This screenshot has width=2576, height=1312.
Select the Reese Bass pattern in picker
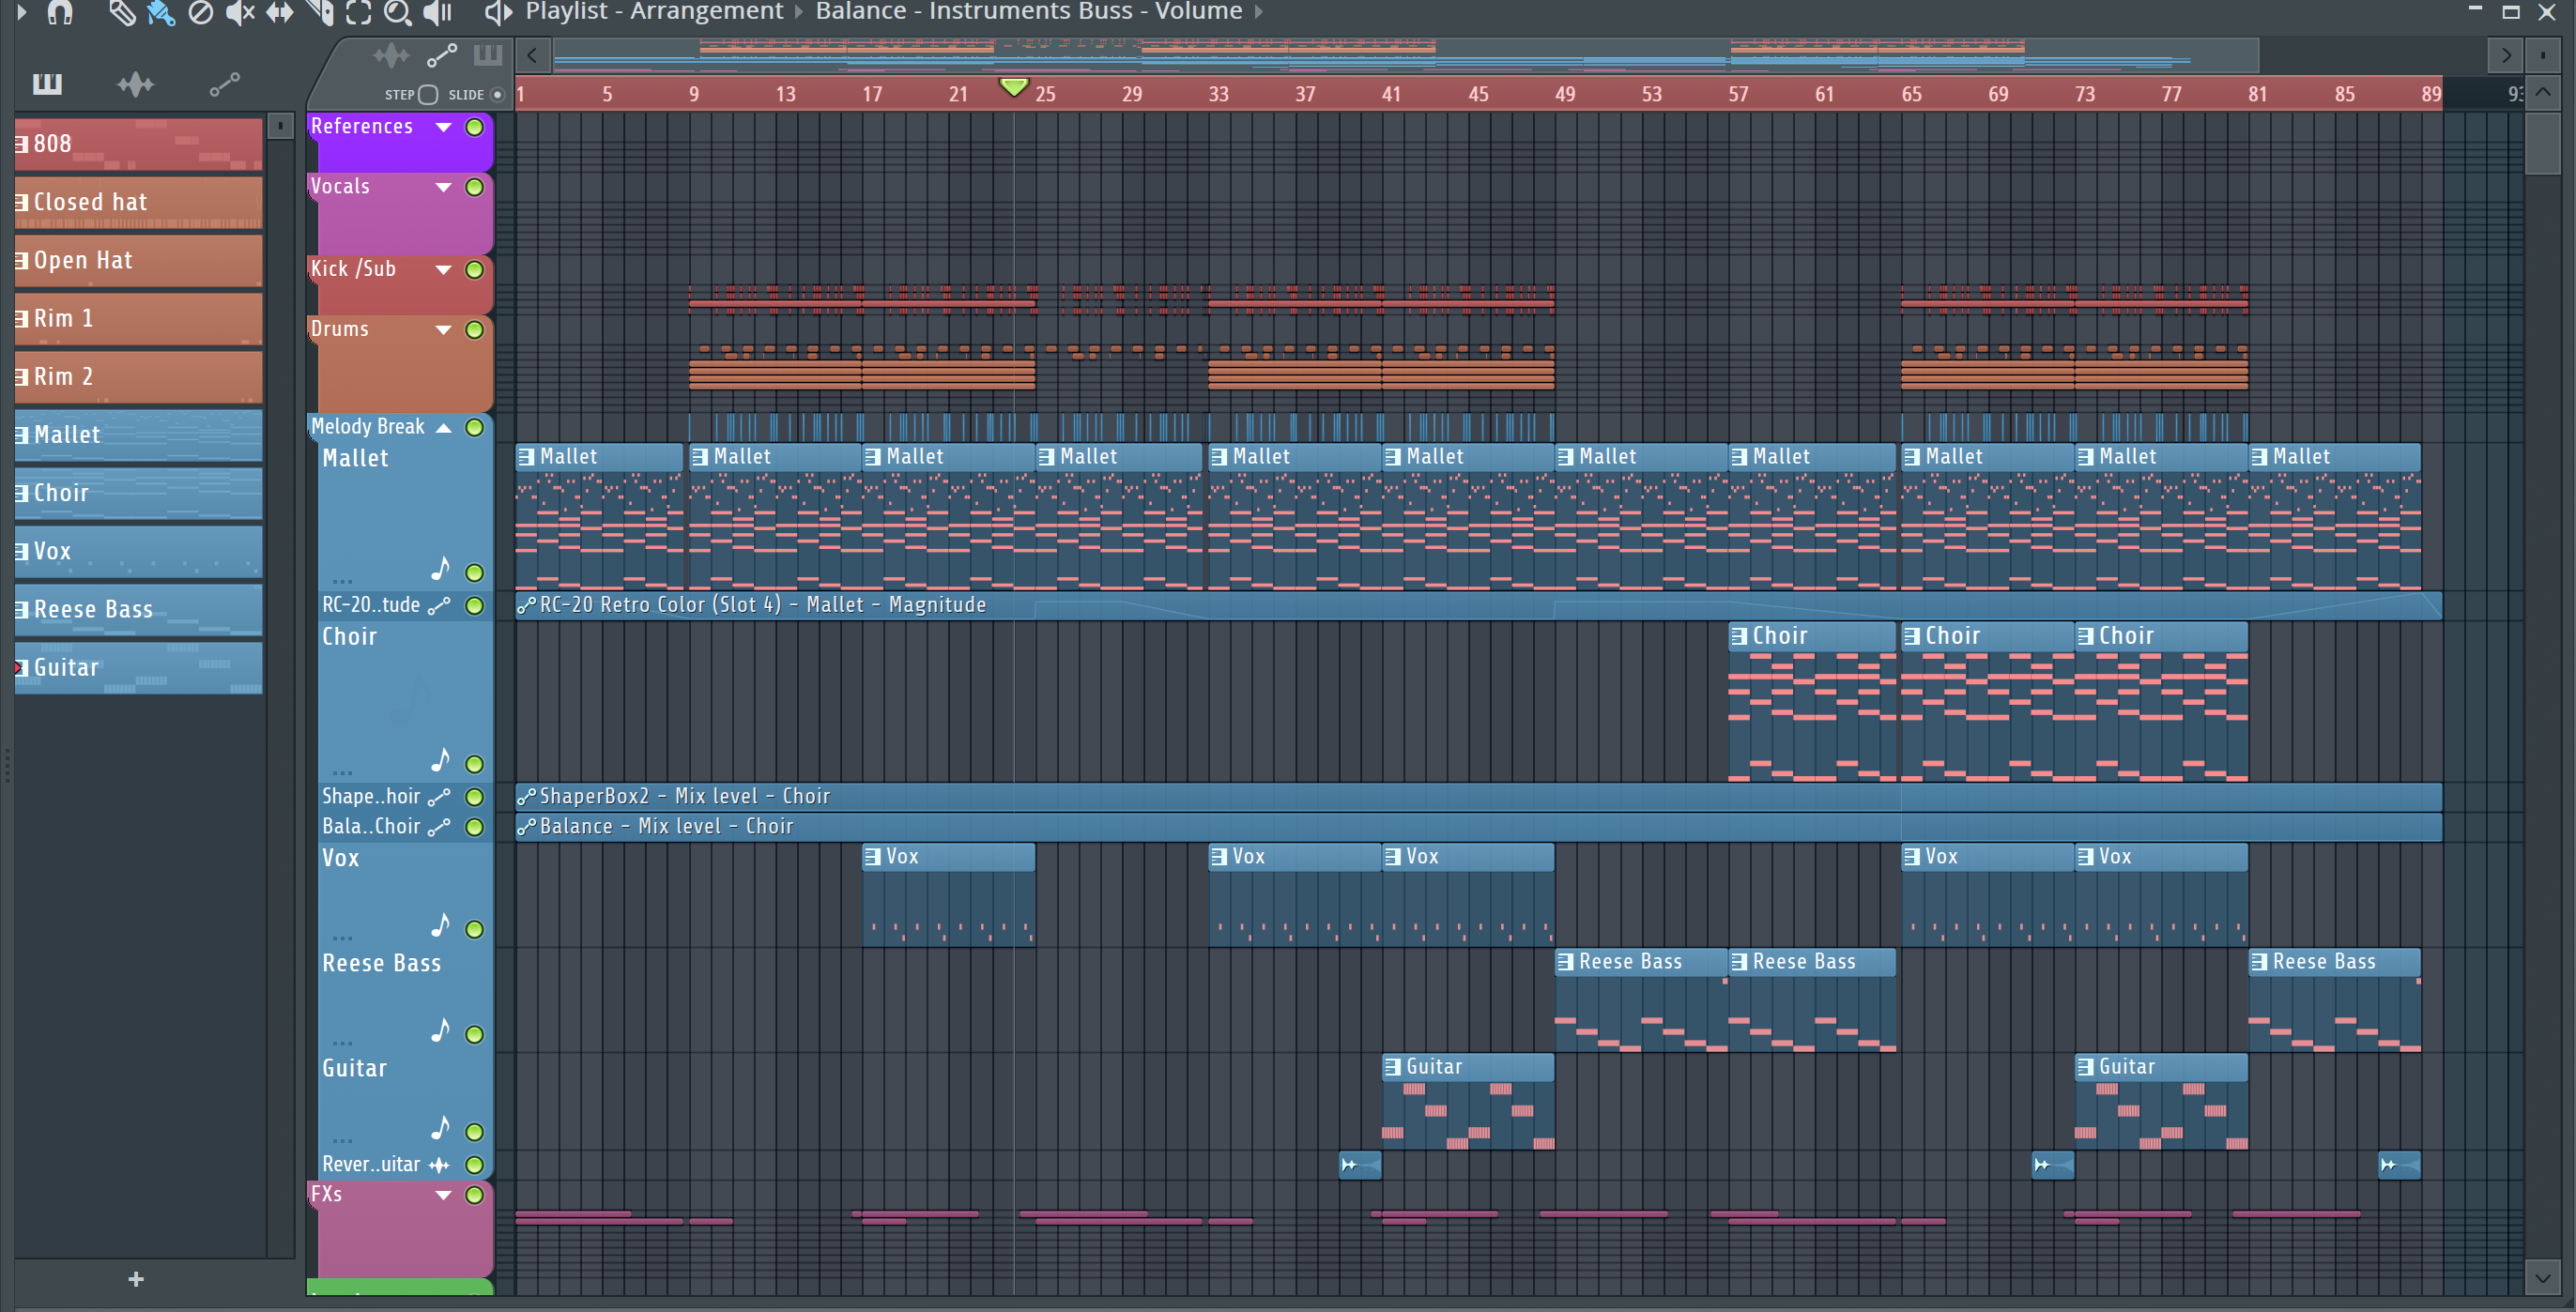coord(138,609)
